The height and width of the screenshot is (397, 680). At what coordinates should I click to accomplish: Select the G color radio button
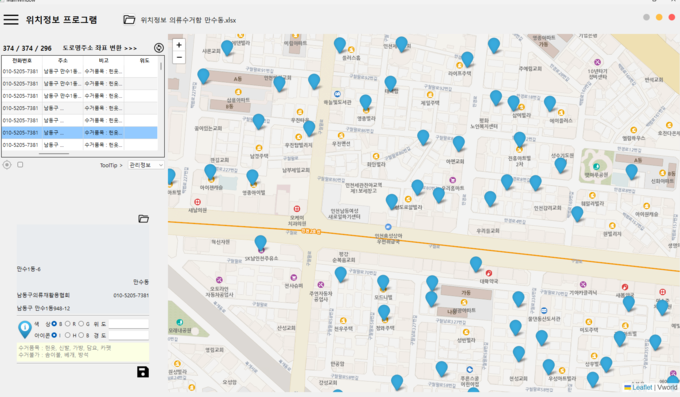[81, 324]
